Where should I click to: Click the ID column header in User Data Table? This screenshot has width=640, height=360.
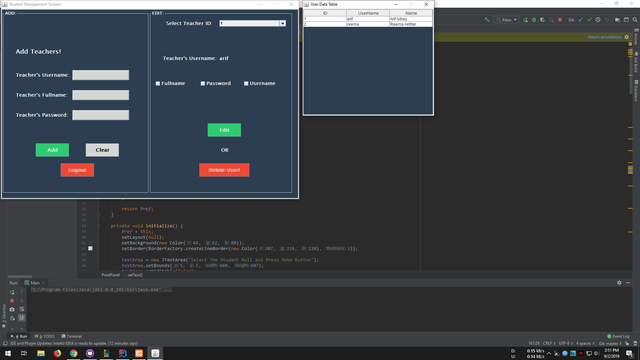click(325, 13)
